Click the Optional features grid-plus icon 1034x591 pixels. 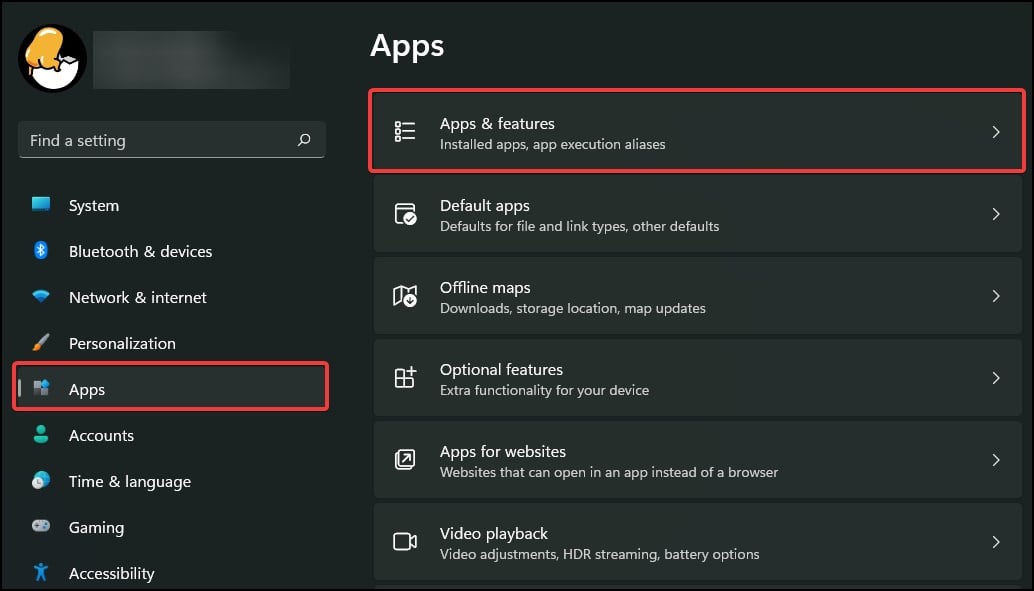click(405, 377)
